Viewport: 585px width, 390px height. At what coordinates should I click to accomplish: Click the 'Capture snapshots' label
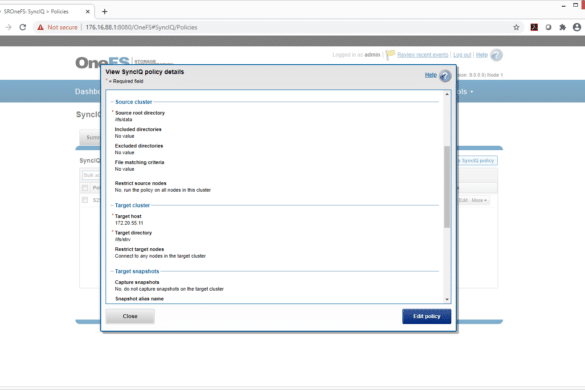[x=137, y=282]
